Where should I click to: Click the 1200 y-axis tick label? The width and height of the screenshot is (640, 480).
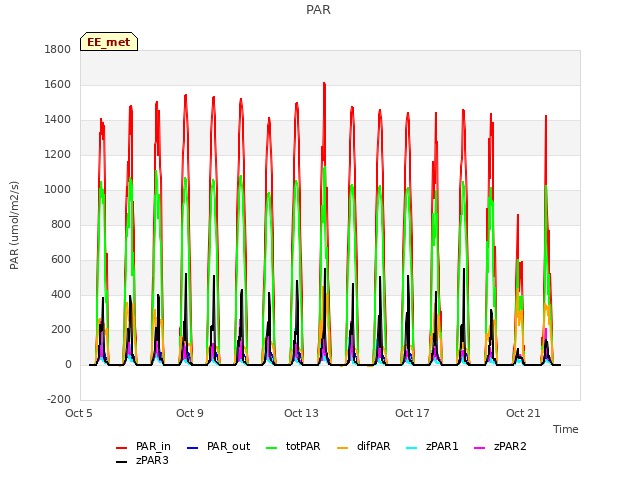click(x=58, y=155)
